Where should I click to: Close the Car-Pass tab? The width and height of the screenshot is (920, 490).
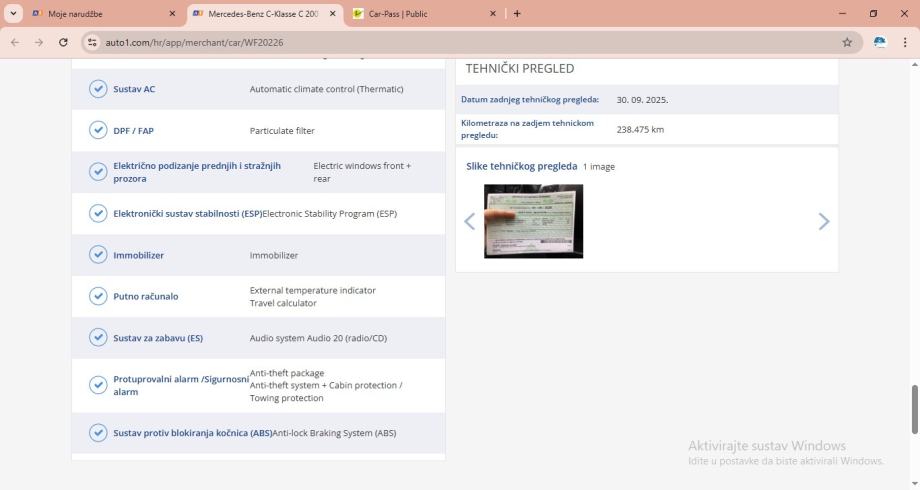click(493, 13)
